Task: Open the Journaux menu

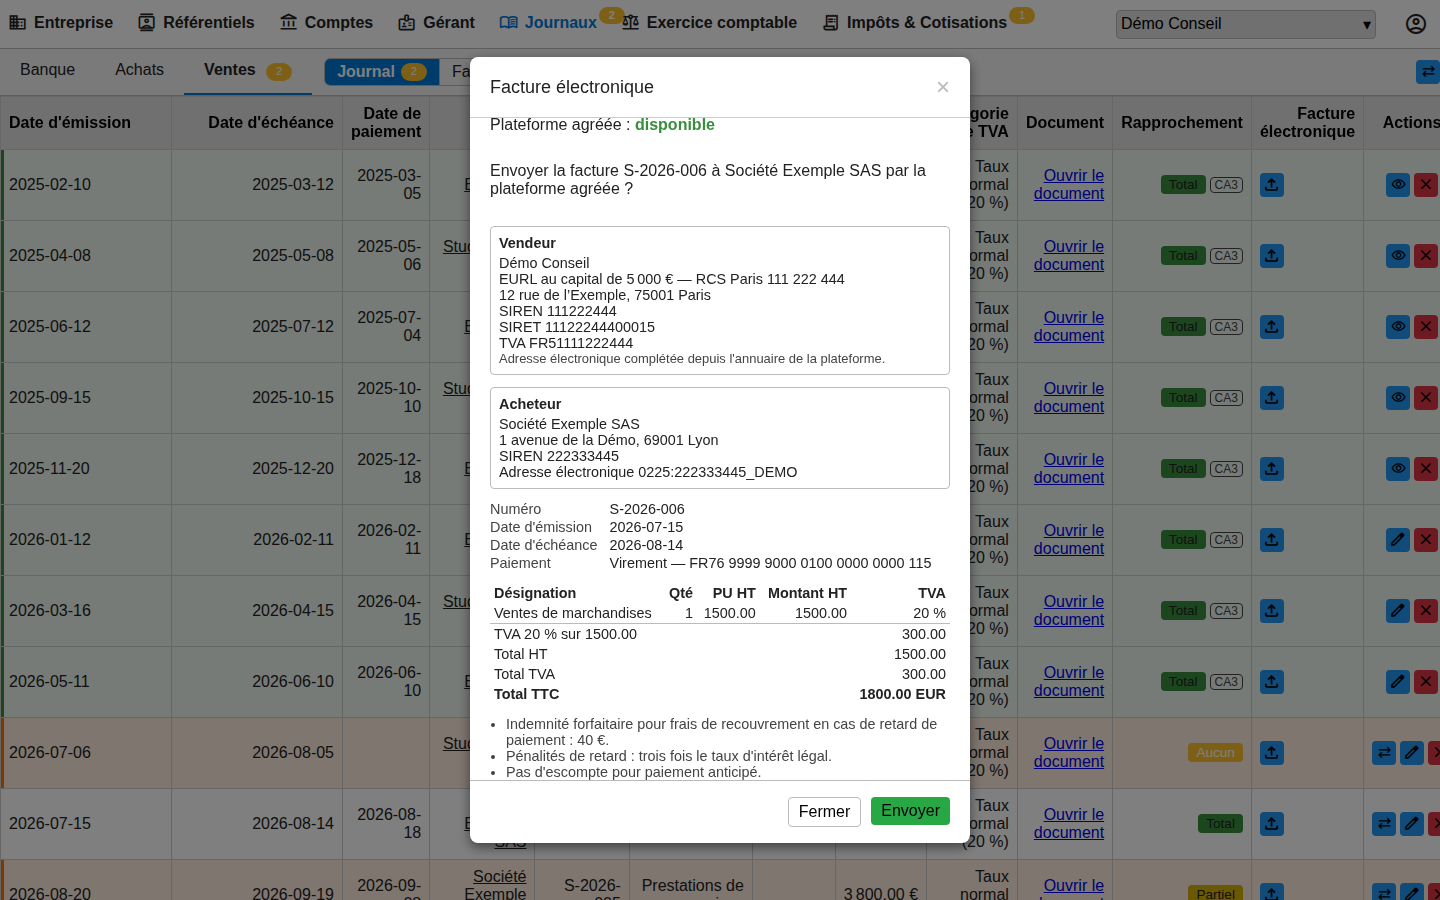Action: (548, 22)
